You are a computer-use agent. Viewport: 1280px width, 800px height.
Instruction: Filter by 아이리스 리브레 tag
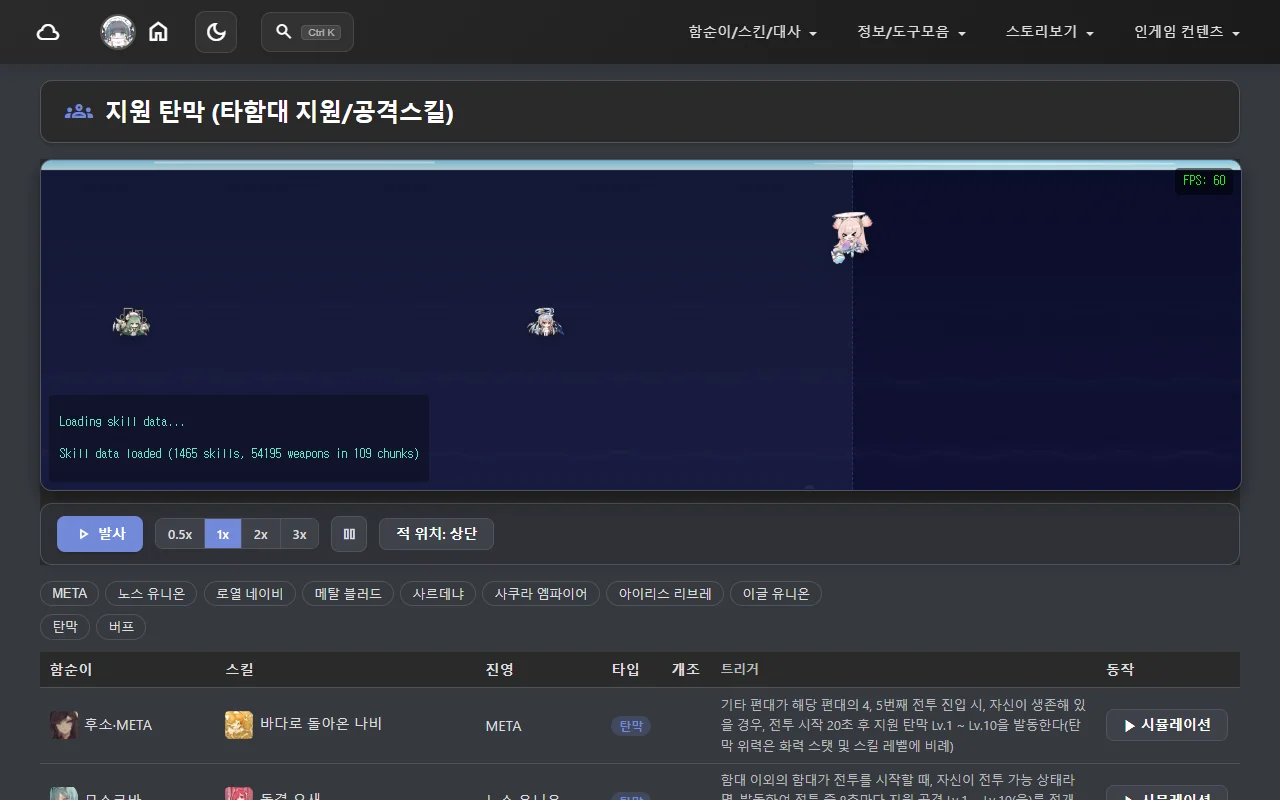[x=665, y=594]
